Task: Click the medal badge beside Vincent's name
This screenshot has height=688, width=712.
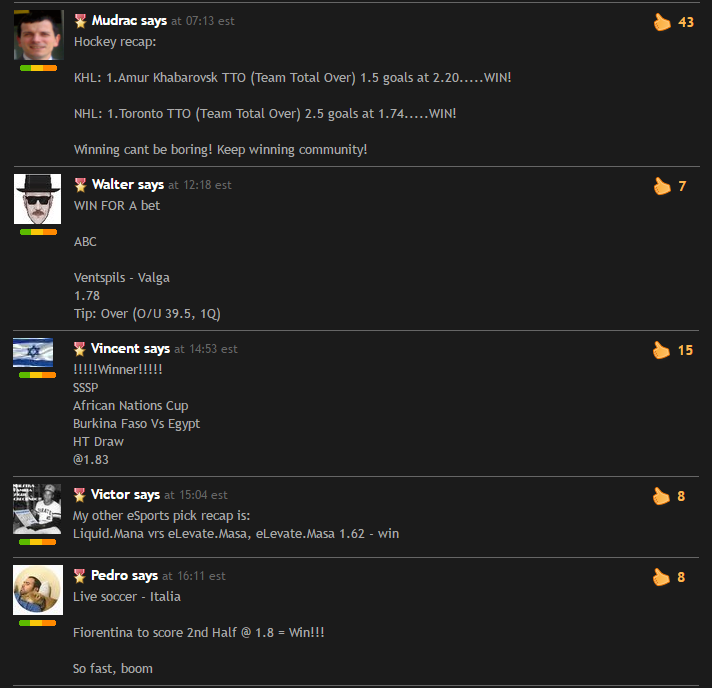Action: tap(79, 349)
